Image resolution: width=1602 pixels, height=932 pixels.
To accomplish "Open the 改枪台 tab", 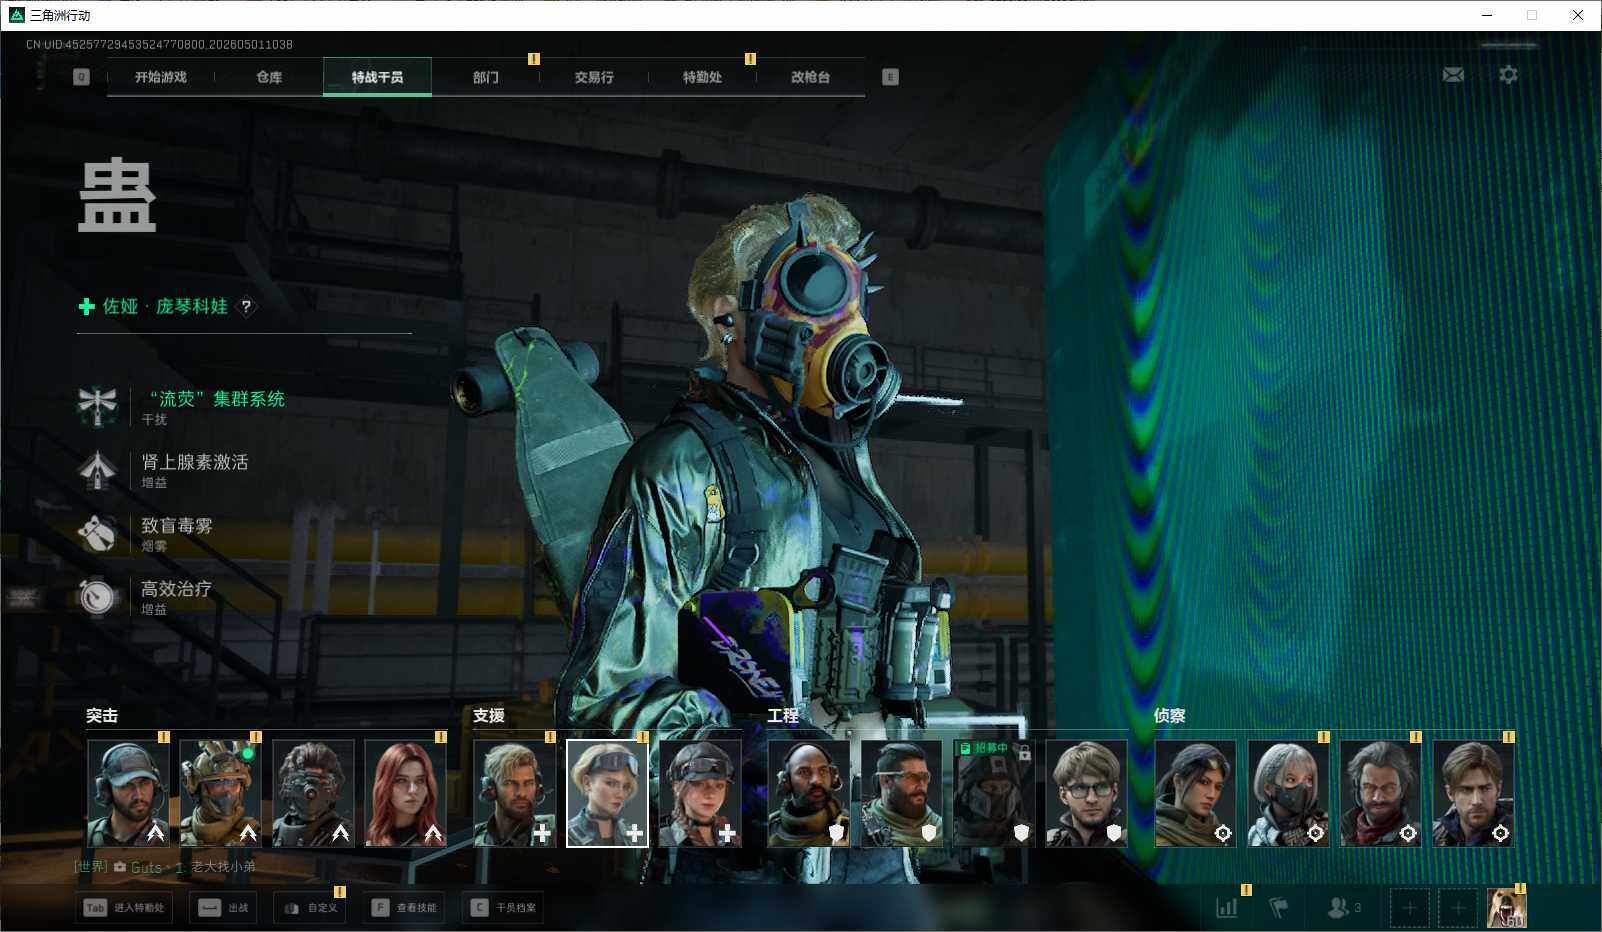I will [810, 77].
